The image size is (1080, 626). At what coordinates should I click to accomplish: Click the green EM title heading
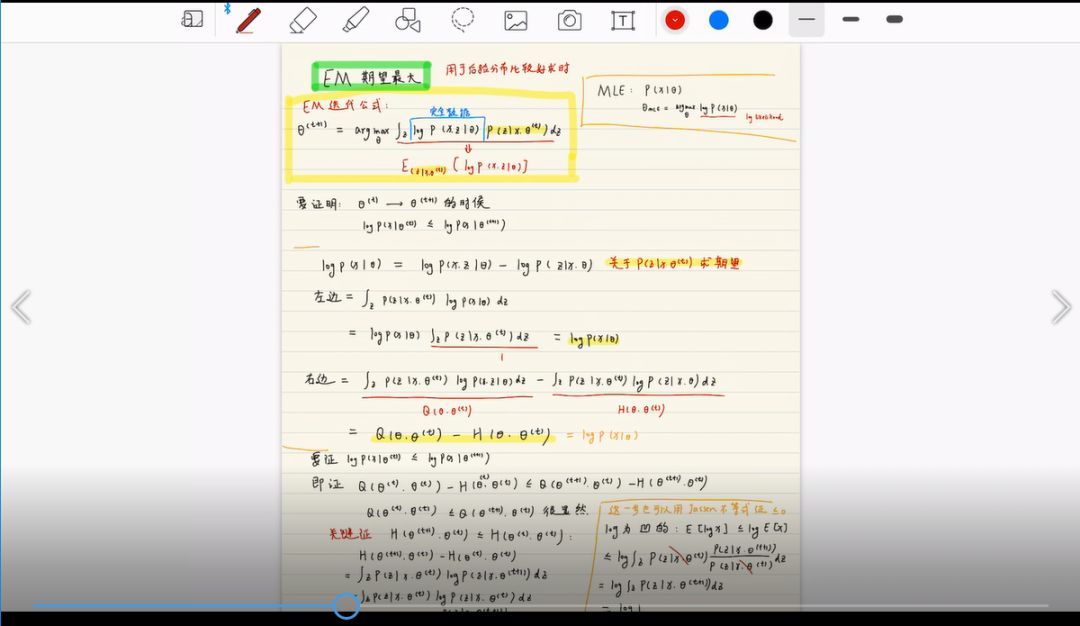point(371,76)
